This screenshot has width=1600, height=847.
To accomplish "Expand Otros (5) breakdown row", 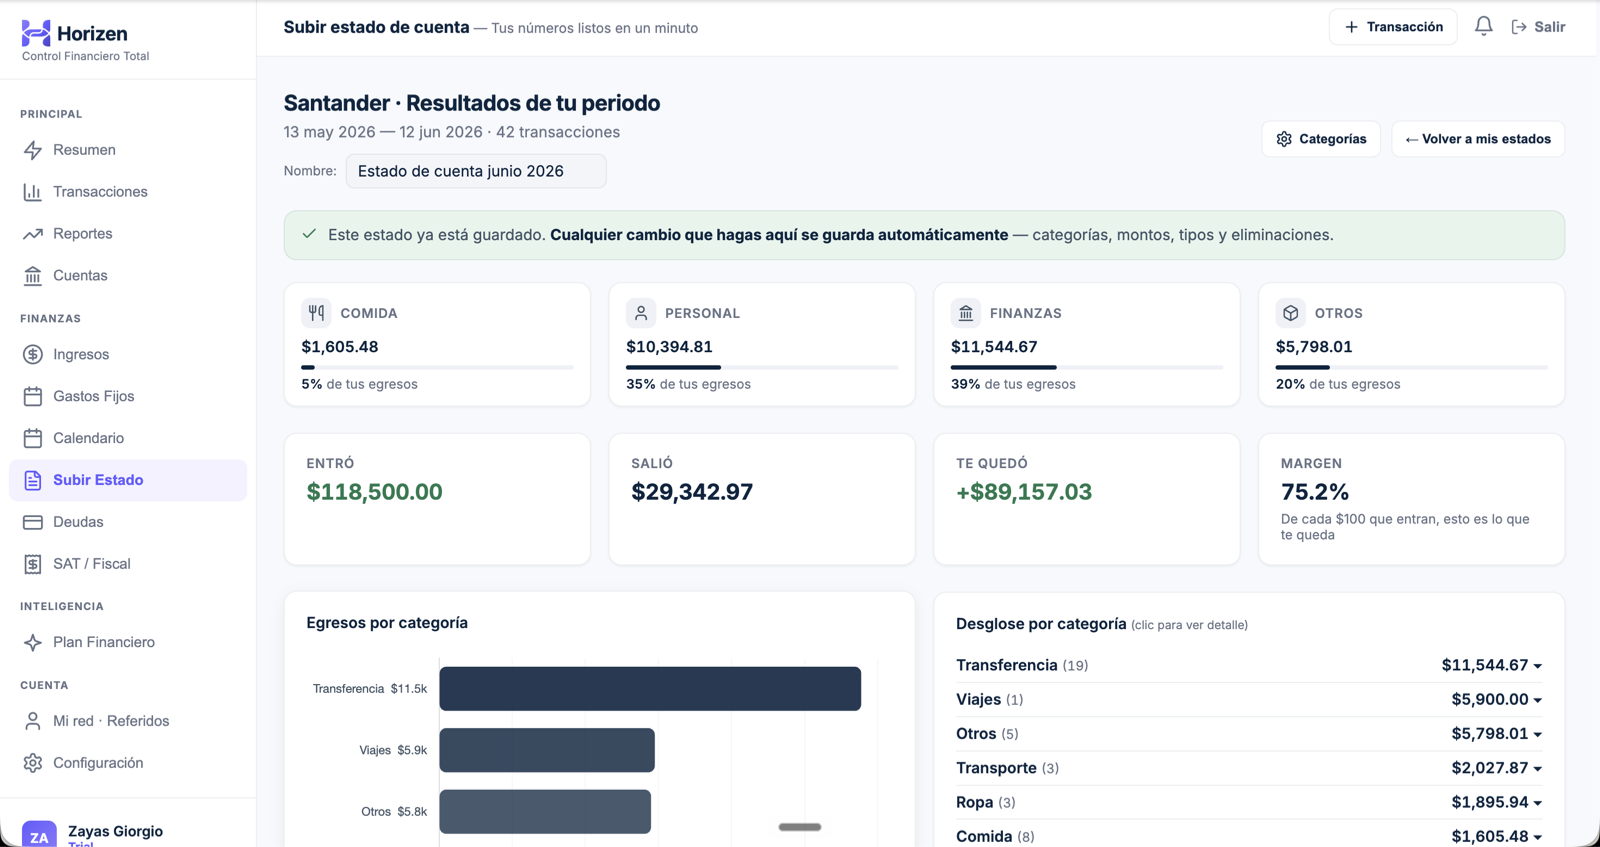I will [1249, 734].
